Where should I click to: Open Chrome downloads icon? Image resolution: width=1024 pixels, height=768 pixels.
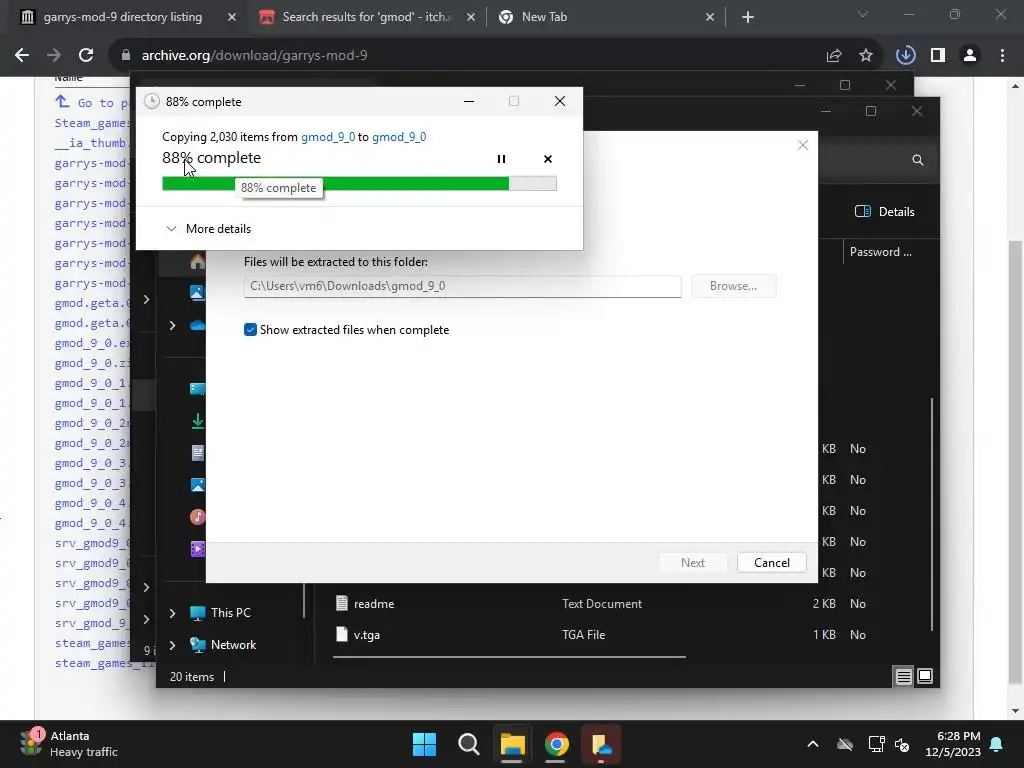point(905,56)
